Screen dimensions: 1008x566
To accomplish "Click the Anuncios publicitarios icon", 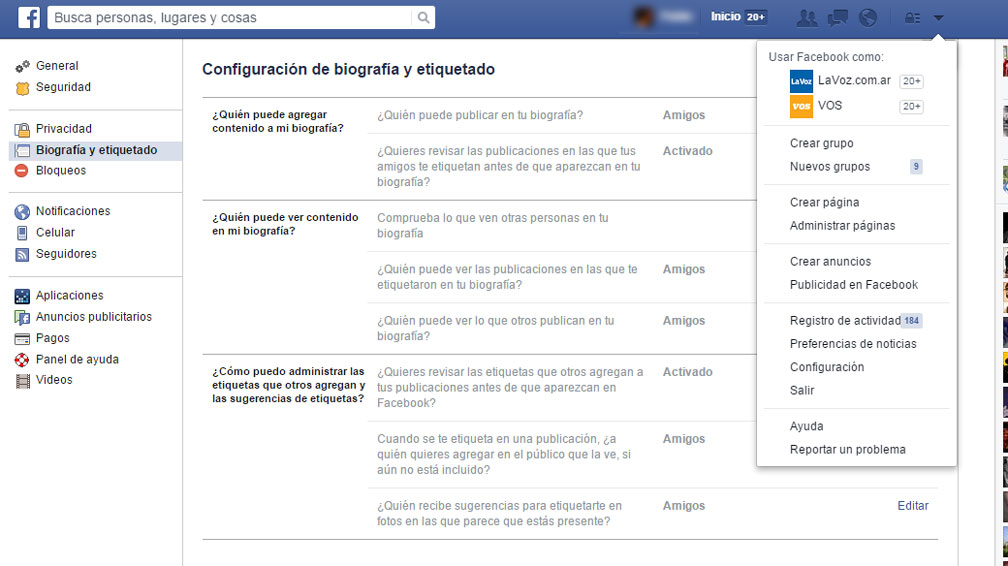I will (x=22, y=318).
